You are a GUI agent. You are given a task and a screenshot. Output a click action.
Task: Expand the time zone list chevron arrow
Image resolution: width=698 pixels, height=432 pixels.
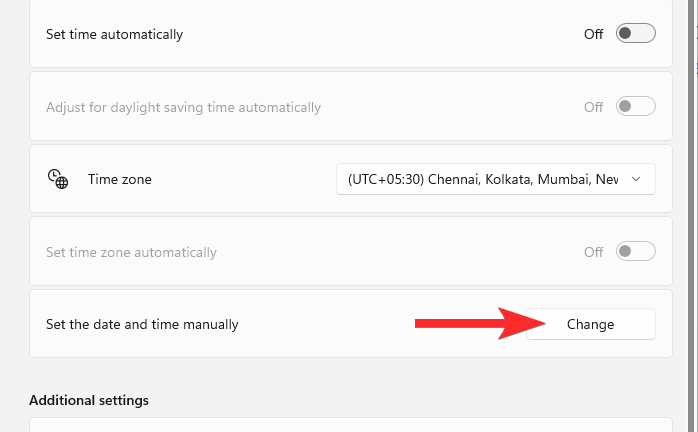coord(637,179)
